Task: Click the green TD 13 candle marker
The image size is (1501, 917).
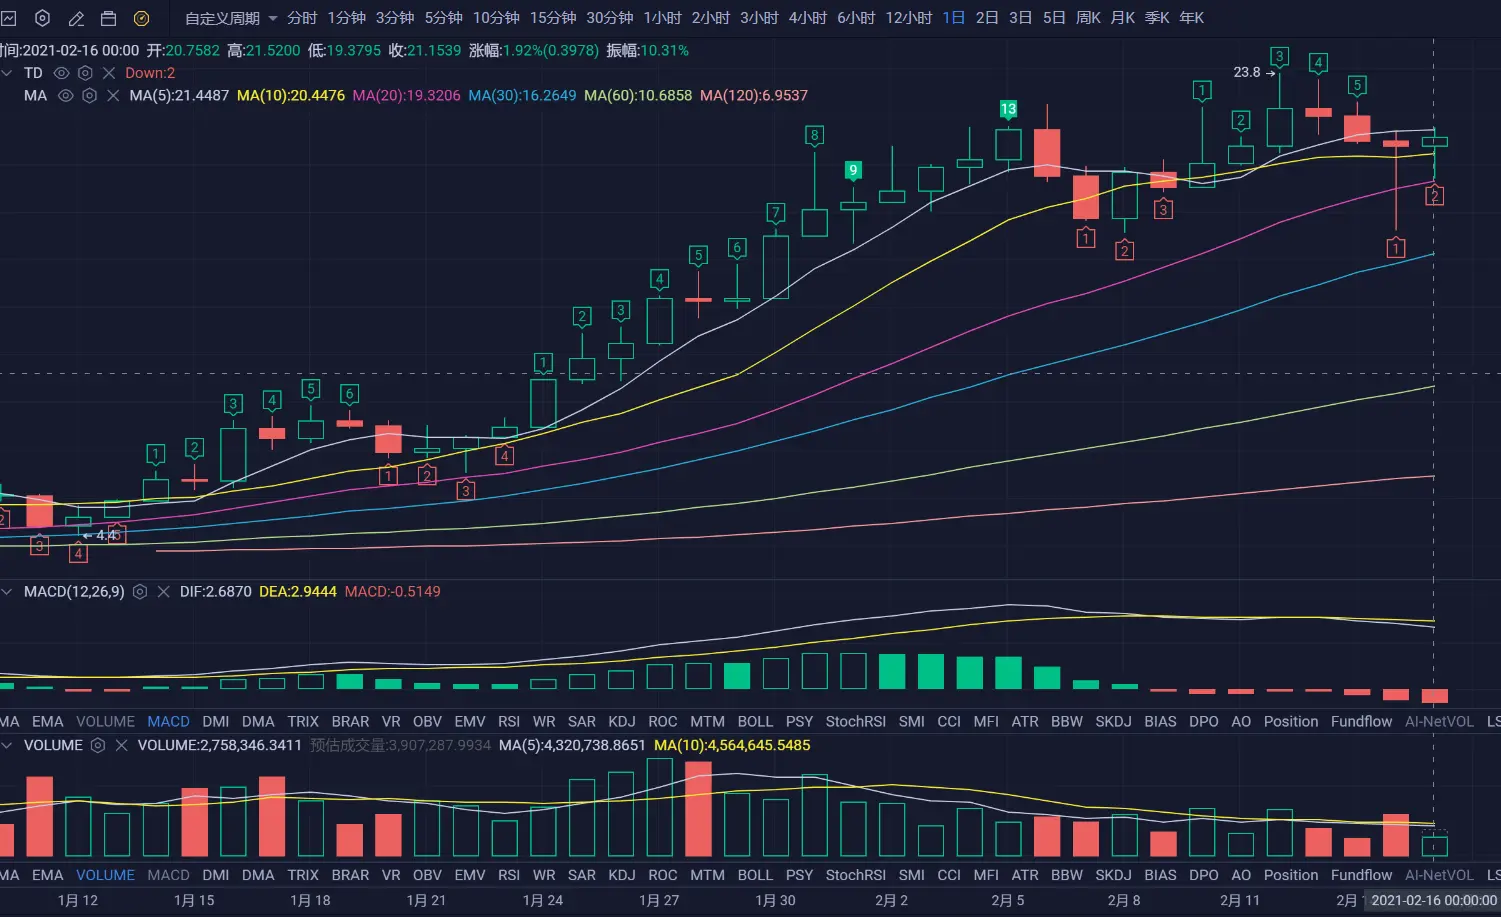Action: tap(1008, 109)
